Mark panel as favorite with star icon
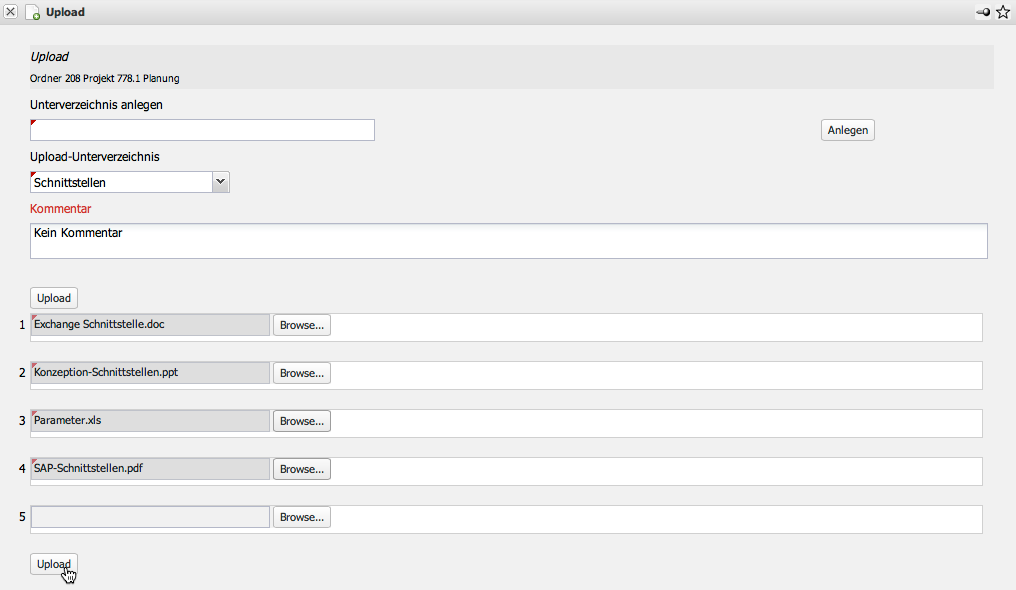 (1003, 12)
